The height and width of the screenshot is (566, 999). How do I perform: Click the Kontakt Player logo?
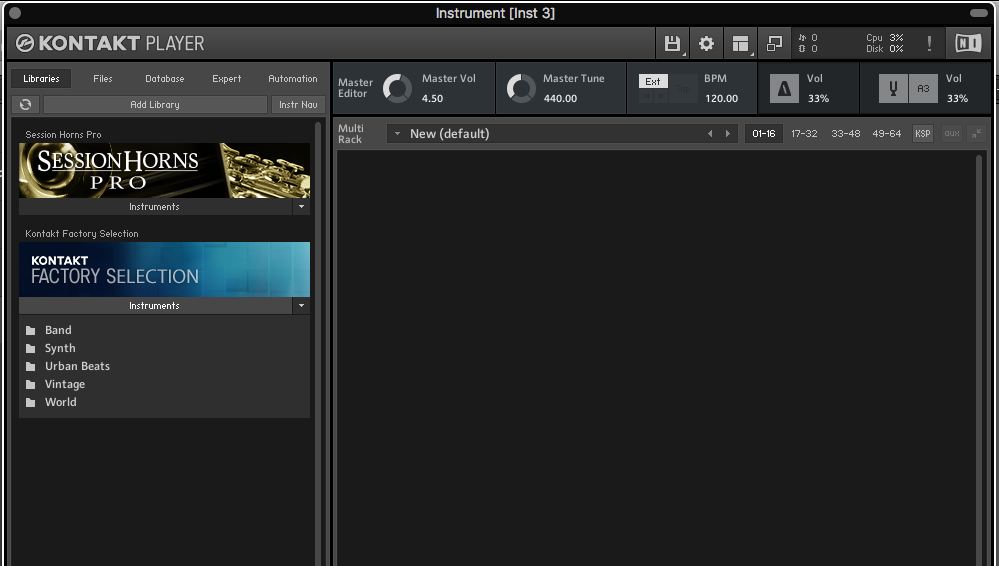(x=110, y=43)
